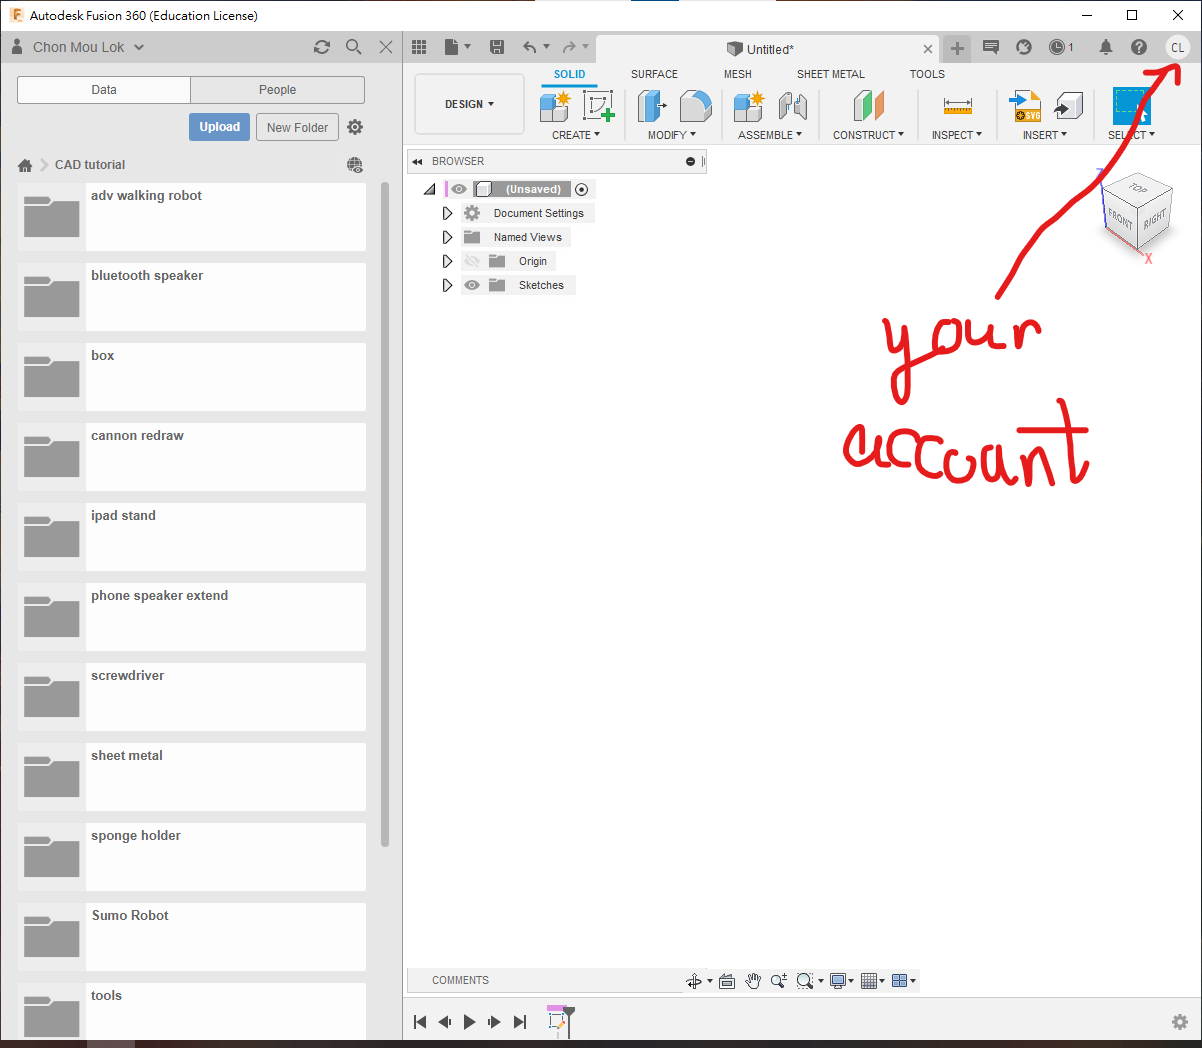Screen dimensions: 1202x1048
Task: Select the Press Pull tool icon
Action: tap(652, 106)
